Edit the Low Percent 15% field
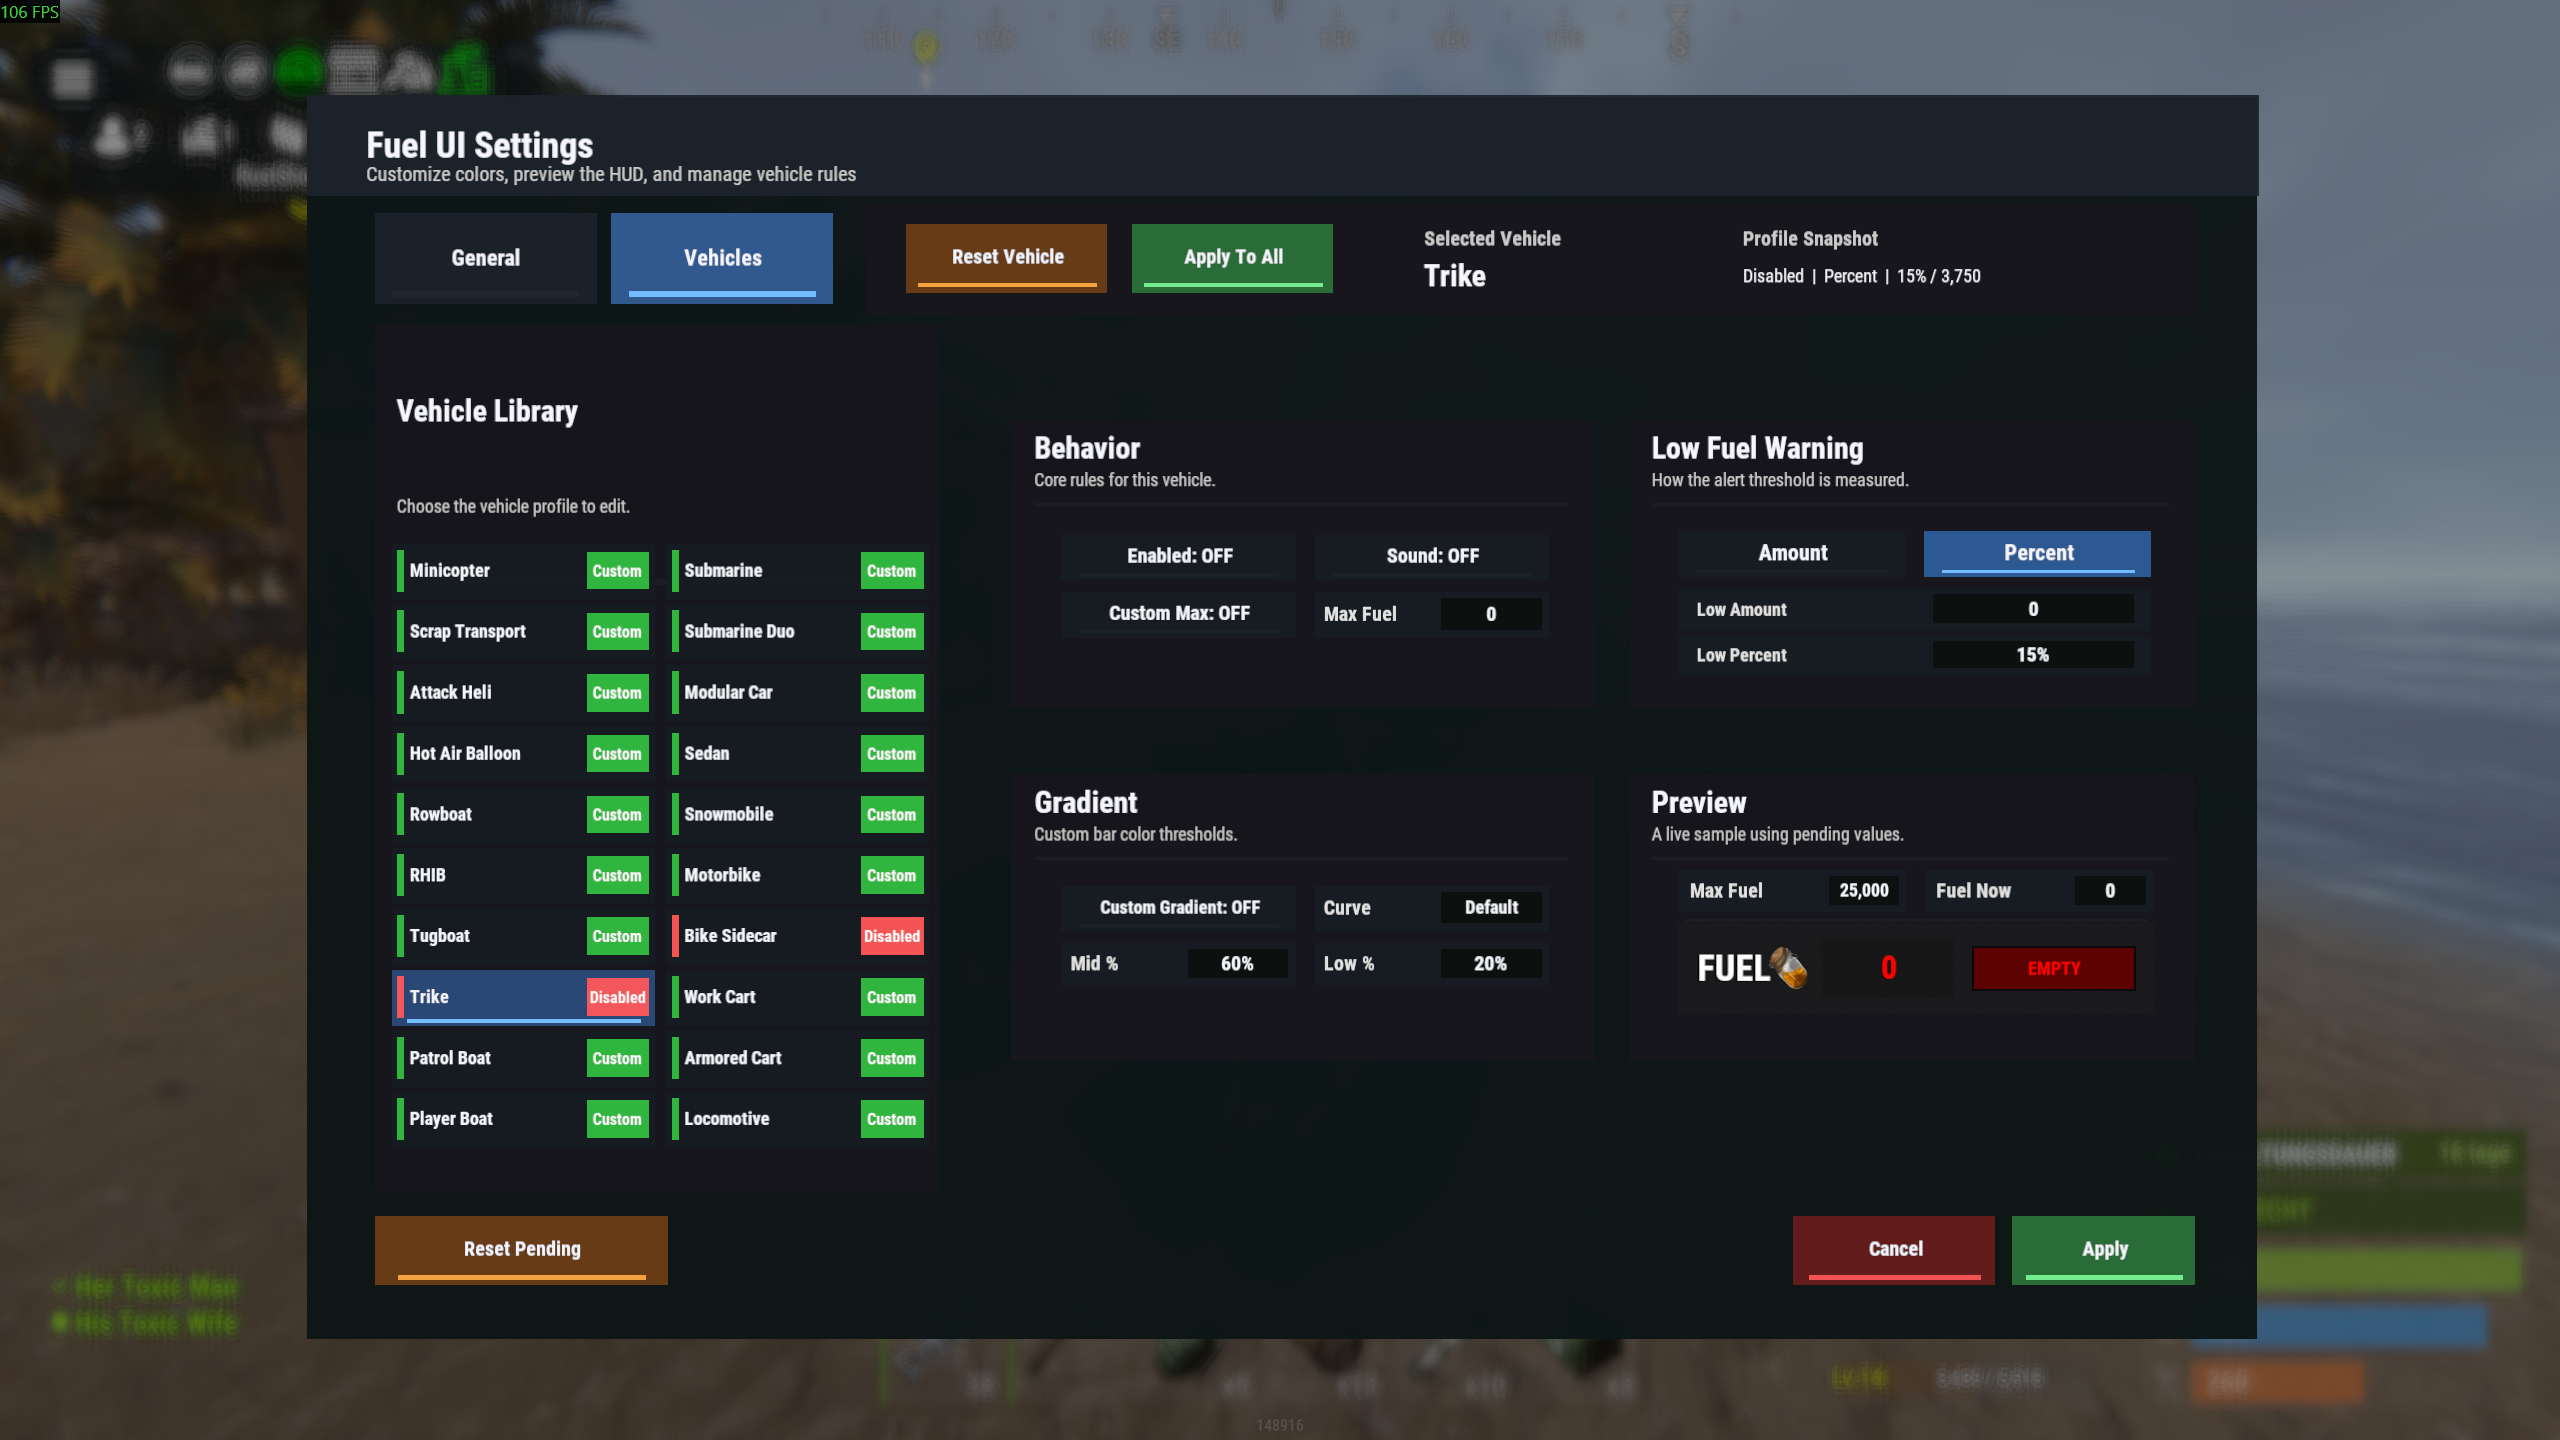Image resolution: width=2560 pixels, height=1440 pixels. pyautogui.click(x=2032, y=655)
